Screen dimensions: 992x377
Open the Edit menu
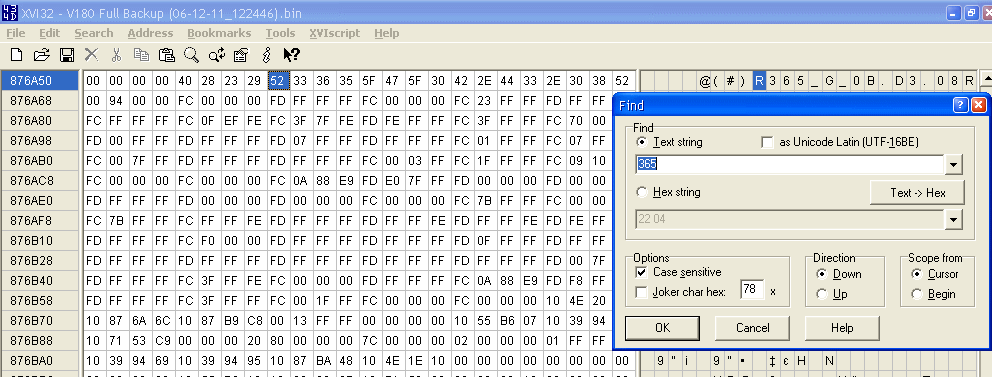(x=49, y=33)
